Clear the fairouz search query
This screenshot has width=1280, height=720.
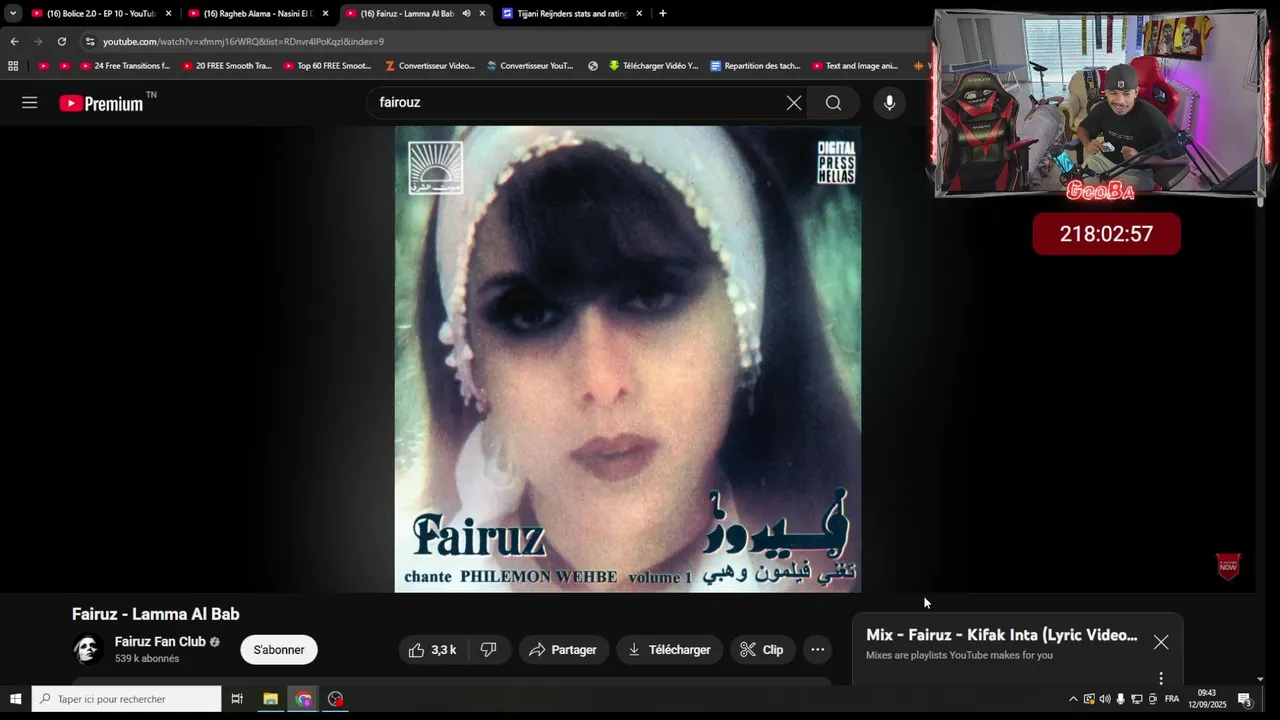click(794, 103)
